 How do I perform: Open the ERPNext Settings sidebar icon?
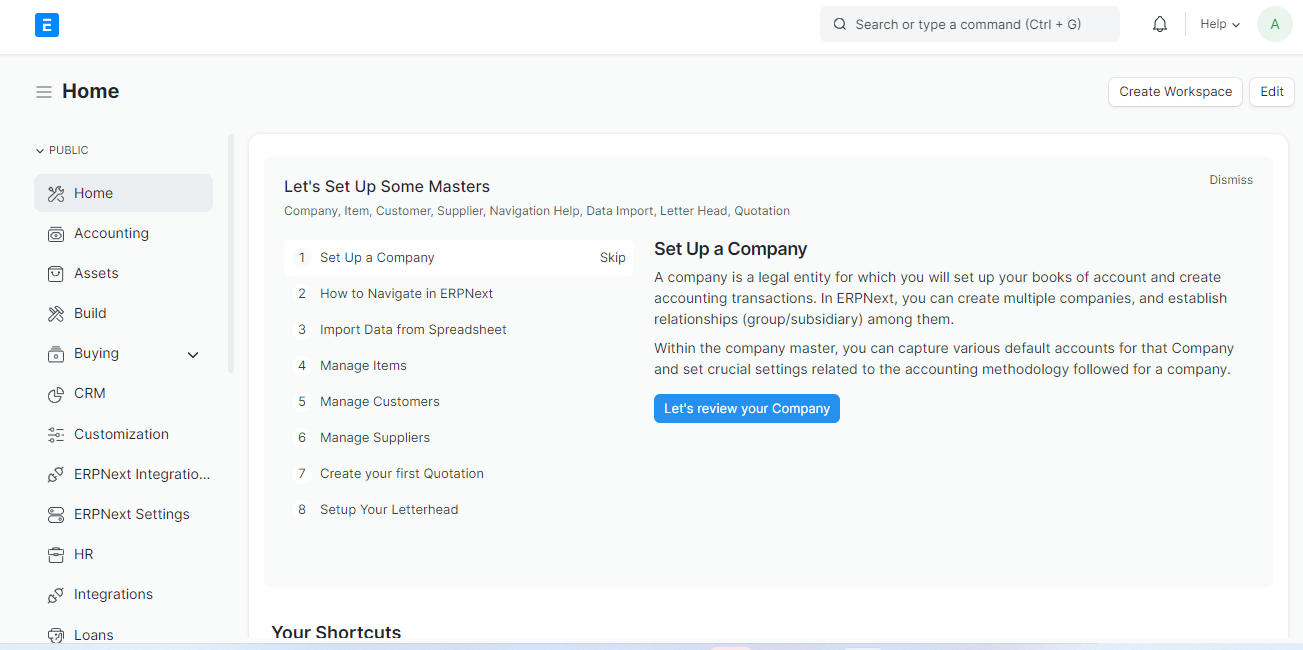pos(56,515)
